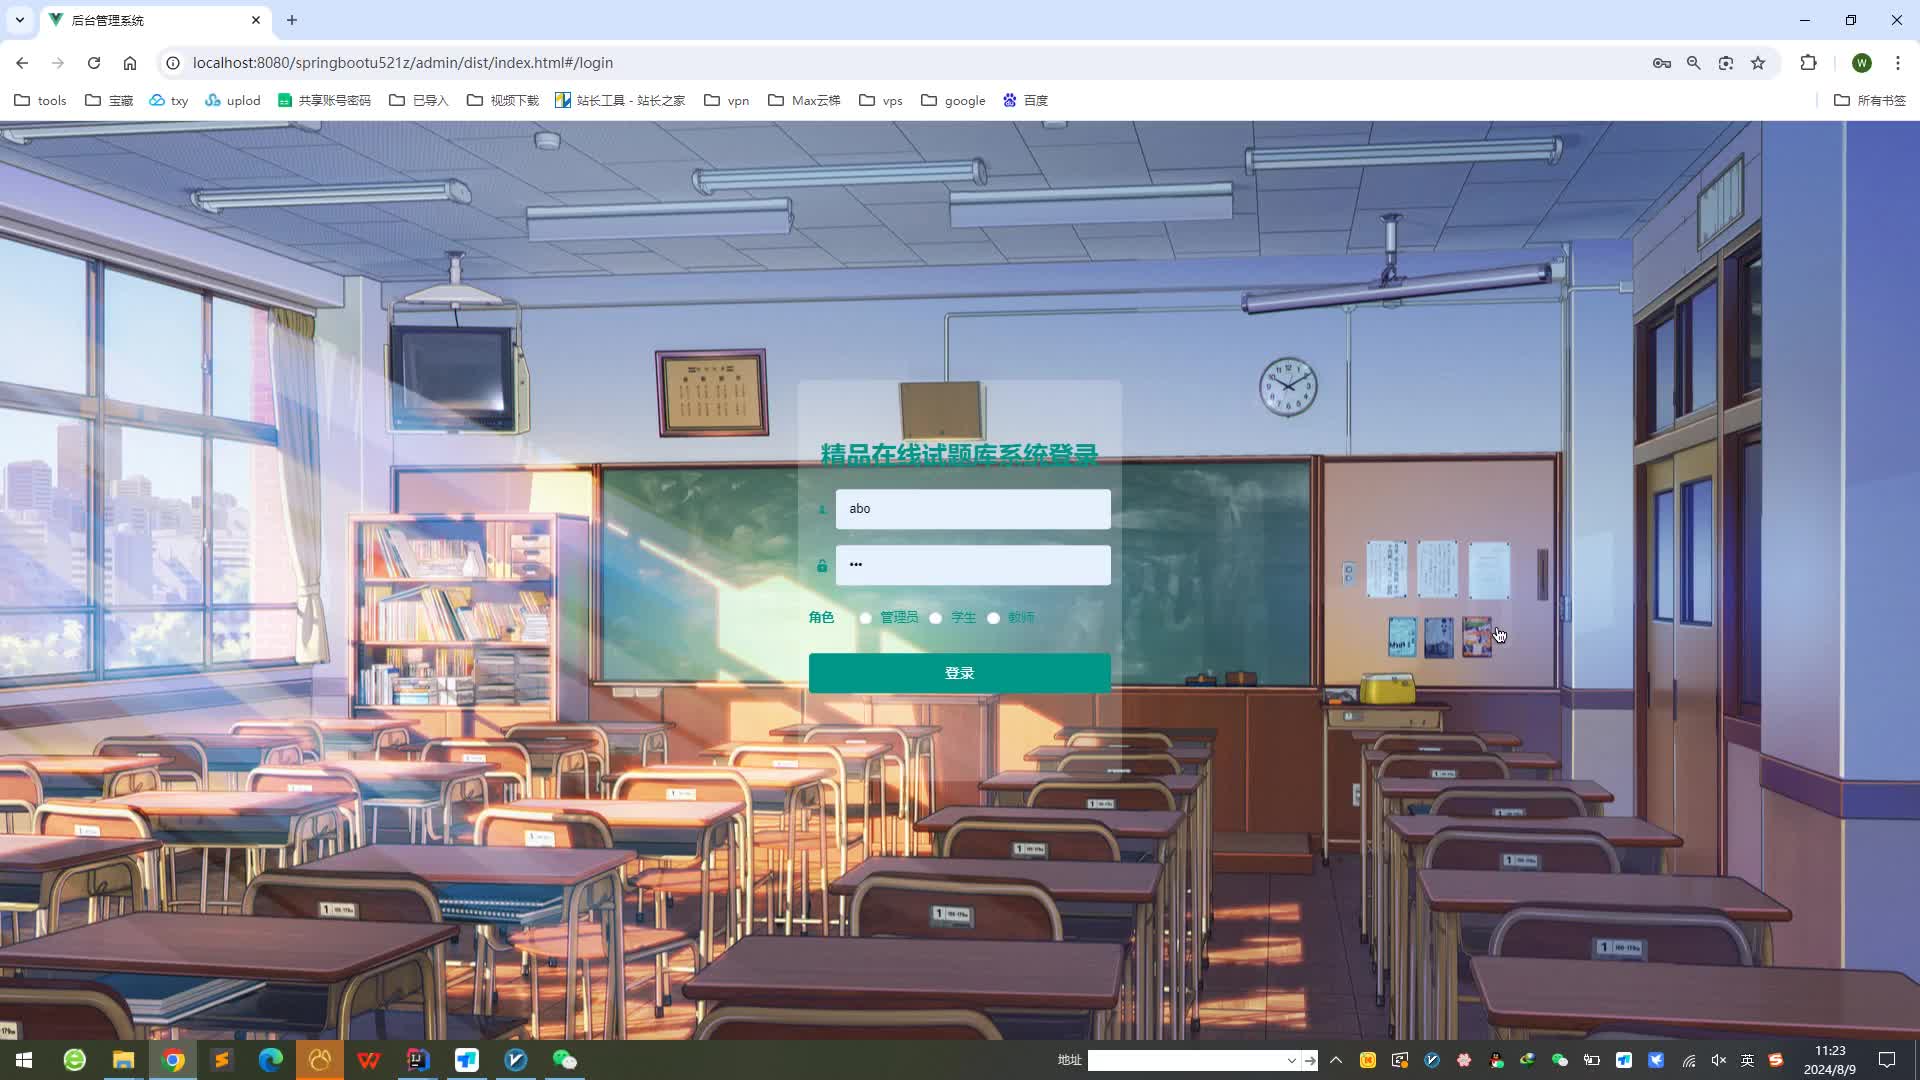Open the 站长工具 - 站长之家 bookmark
This screenshot has height=1080, width=1920.
pyautogui.click(x=620, y=100)
